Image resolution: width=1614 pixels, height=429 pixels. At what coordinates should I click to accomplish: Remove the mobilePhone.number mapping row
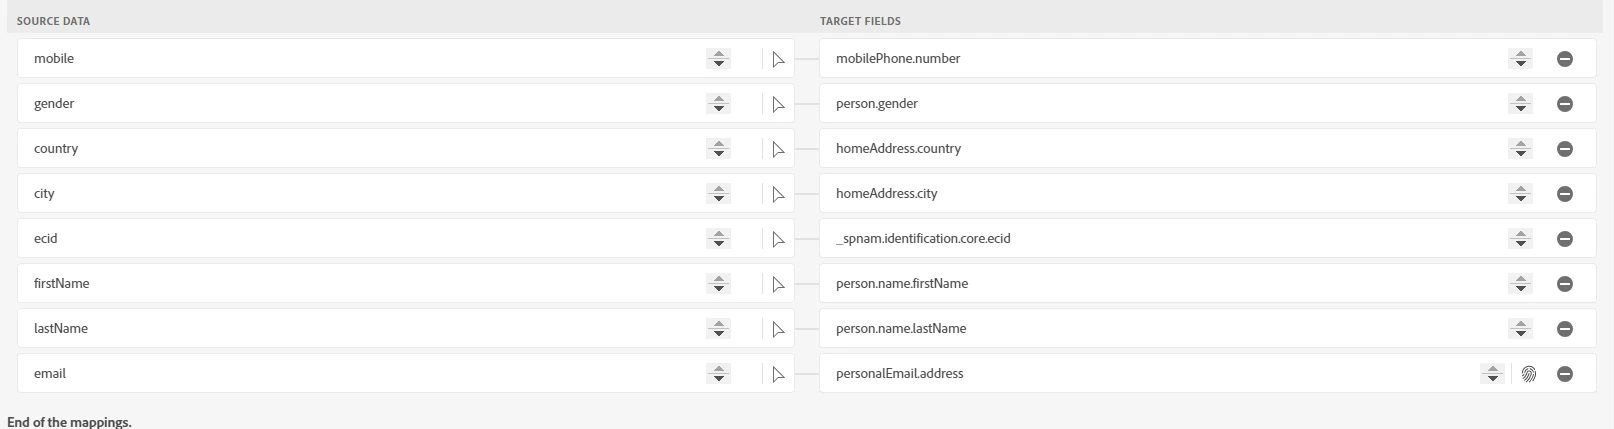point(1565,59)
